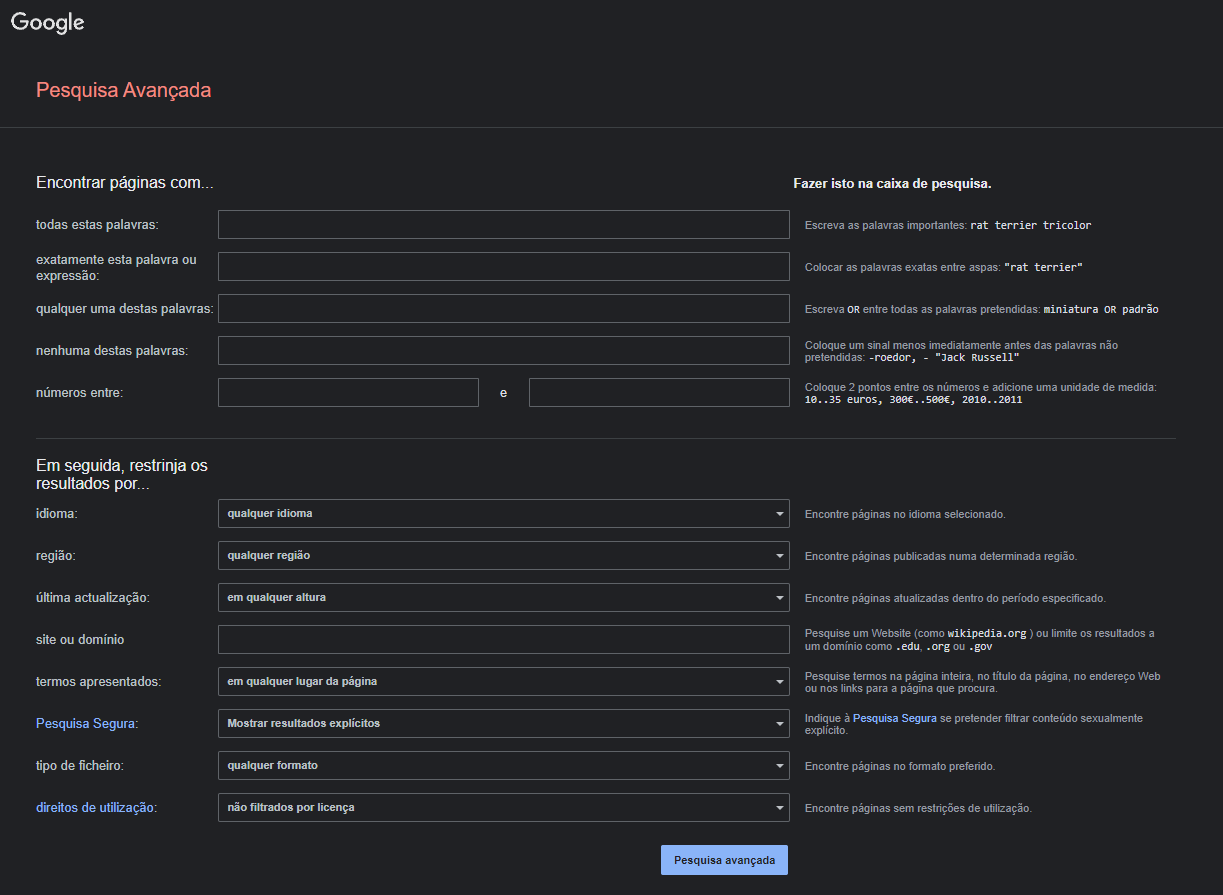Expand the 'última actualização' dropdown

(504, 598)
